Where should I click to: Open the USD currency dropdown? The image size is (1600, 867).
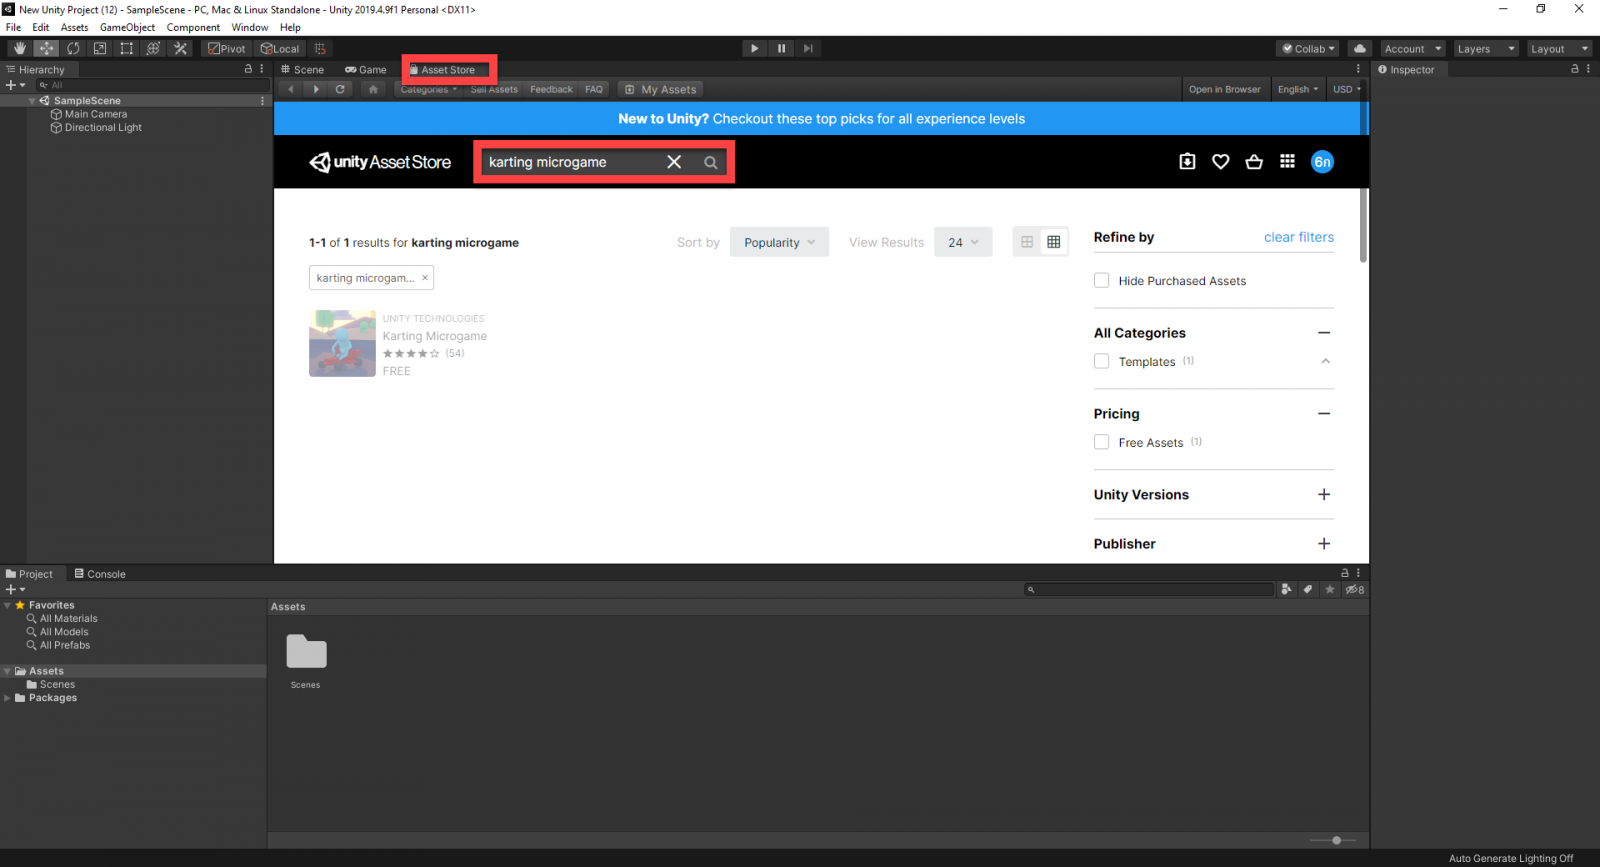coord(1347,89)
